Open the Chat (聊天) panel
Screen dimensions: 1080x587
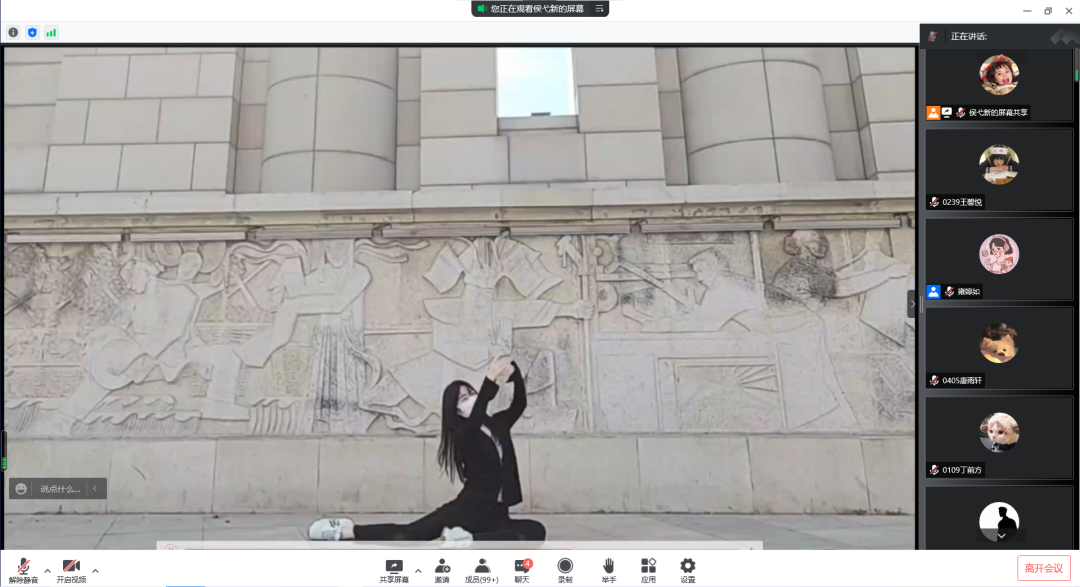click(x=522, y=569)
